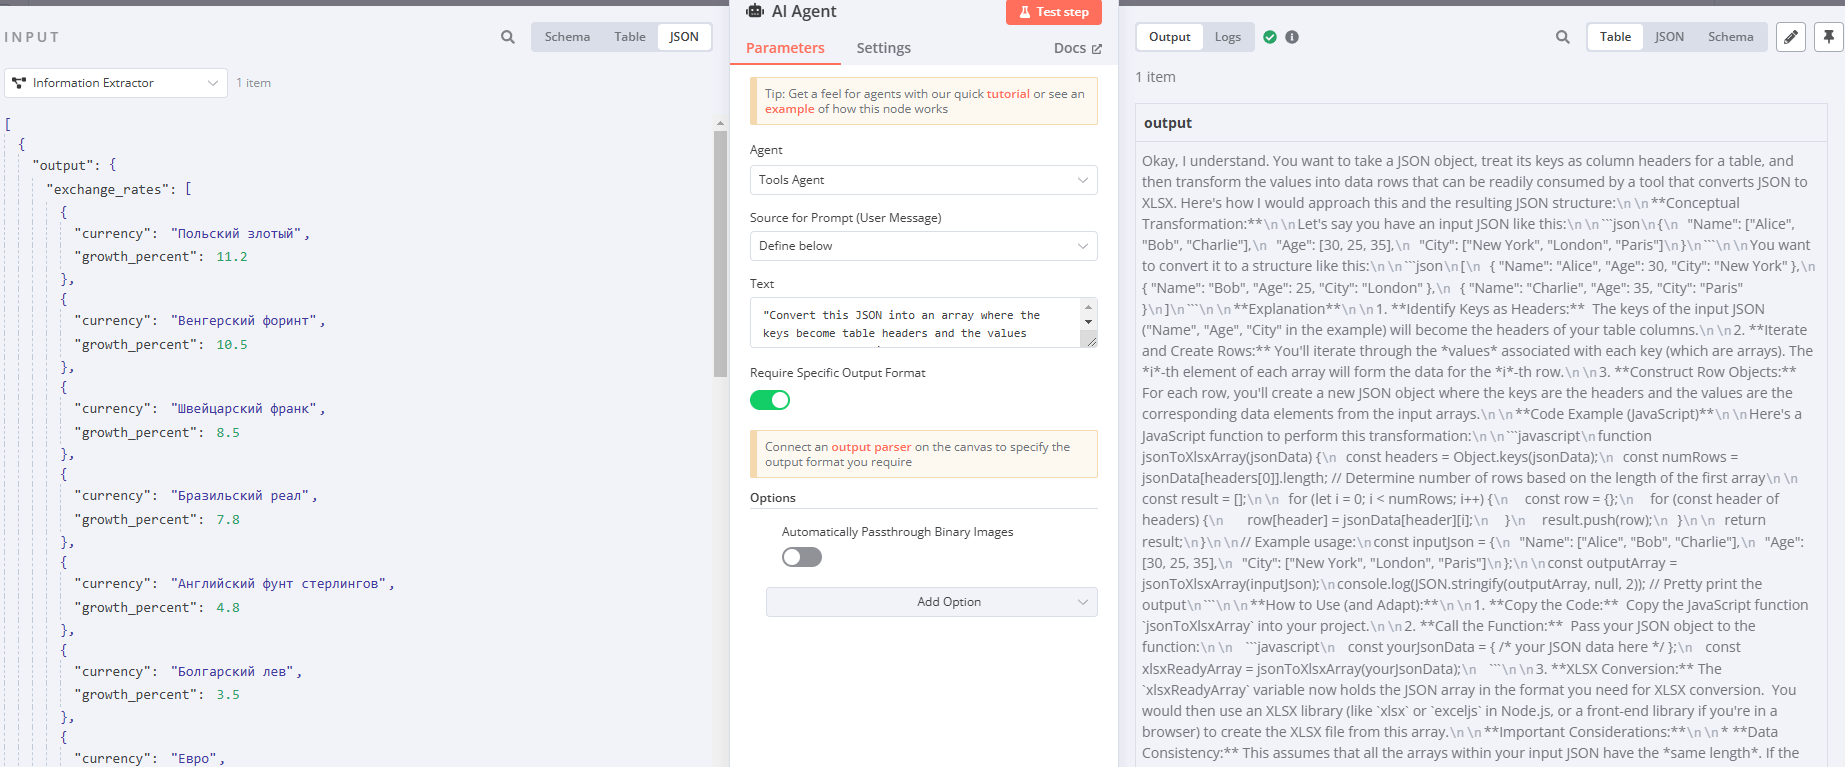Screen dimensions: 1845x767
Task: Switch Output view to JSON
Action: pyautogui.click(x=1669, y=37)
